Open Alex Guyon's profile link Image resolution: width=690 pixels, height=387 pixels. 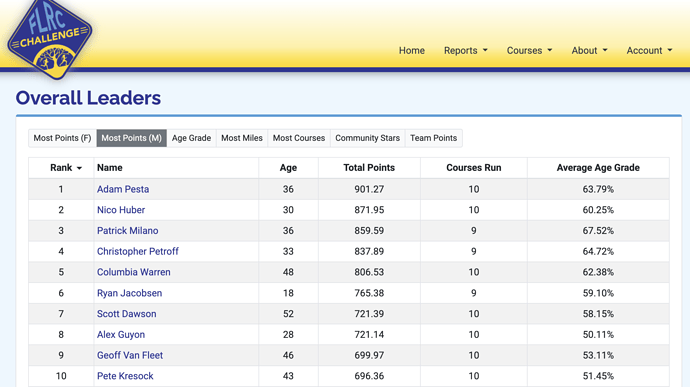click(121, 335)
